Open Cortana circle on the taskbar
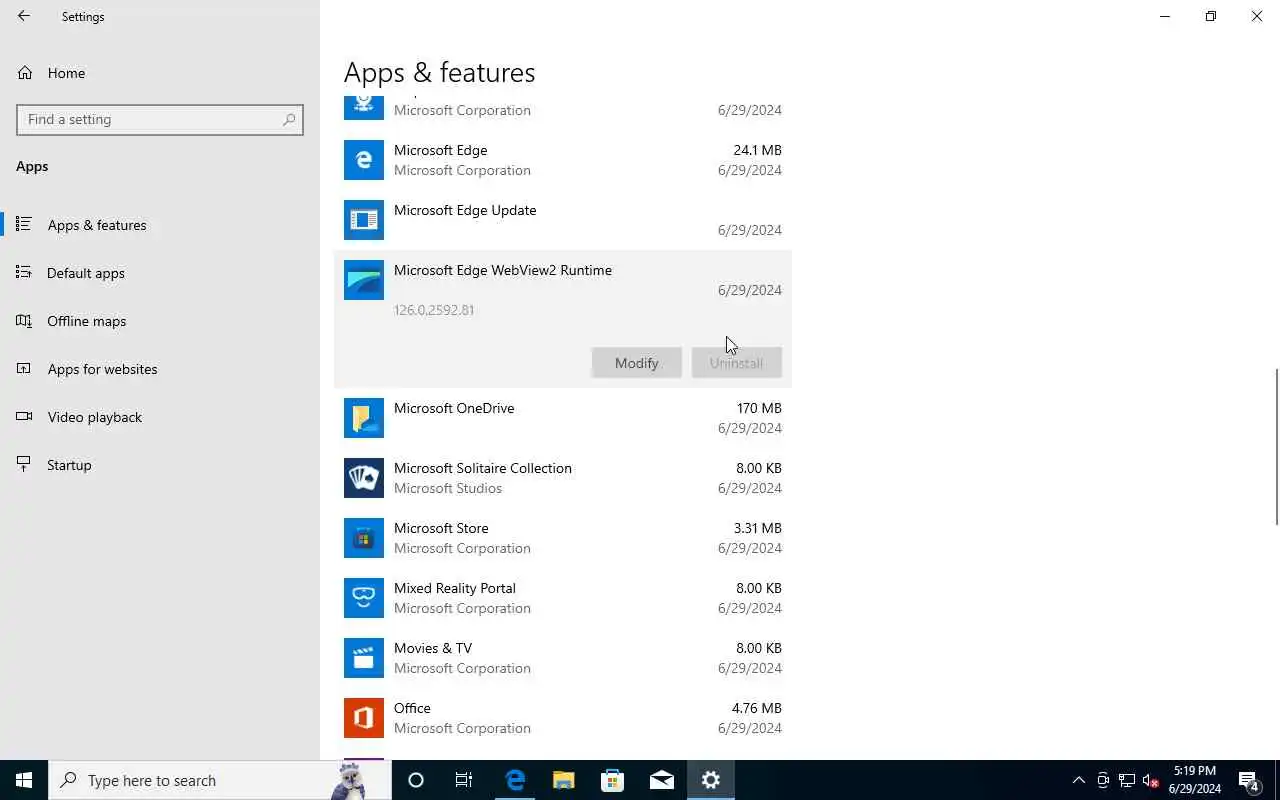Viewport: 1280px width, 800px height. pos(416,780)
